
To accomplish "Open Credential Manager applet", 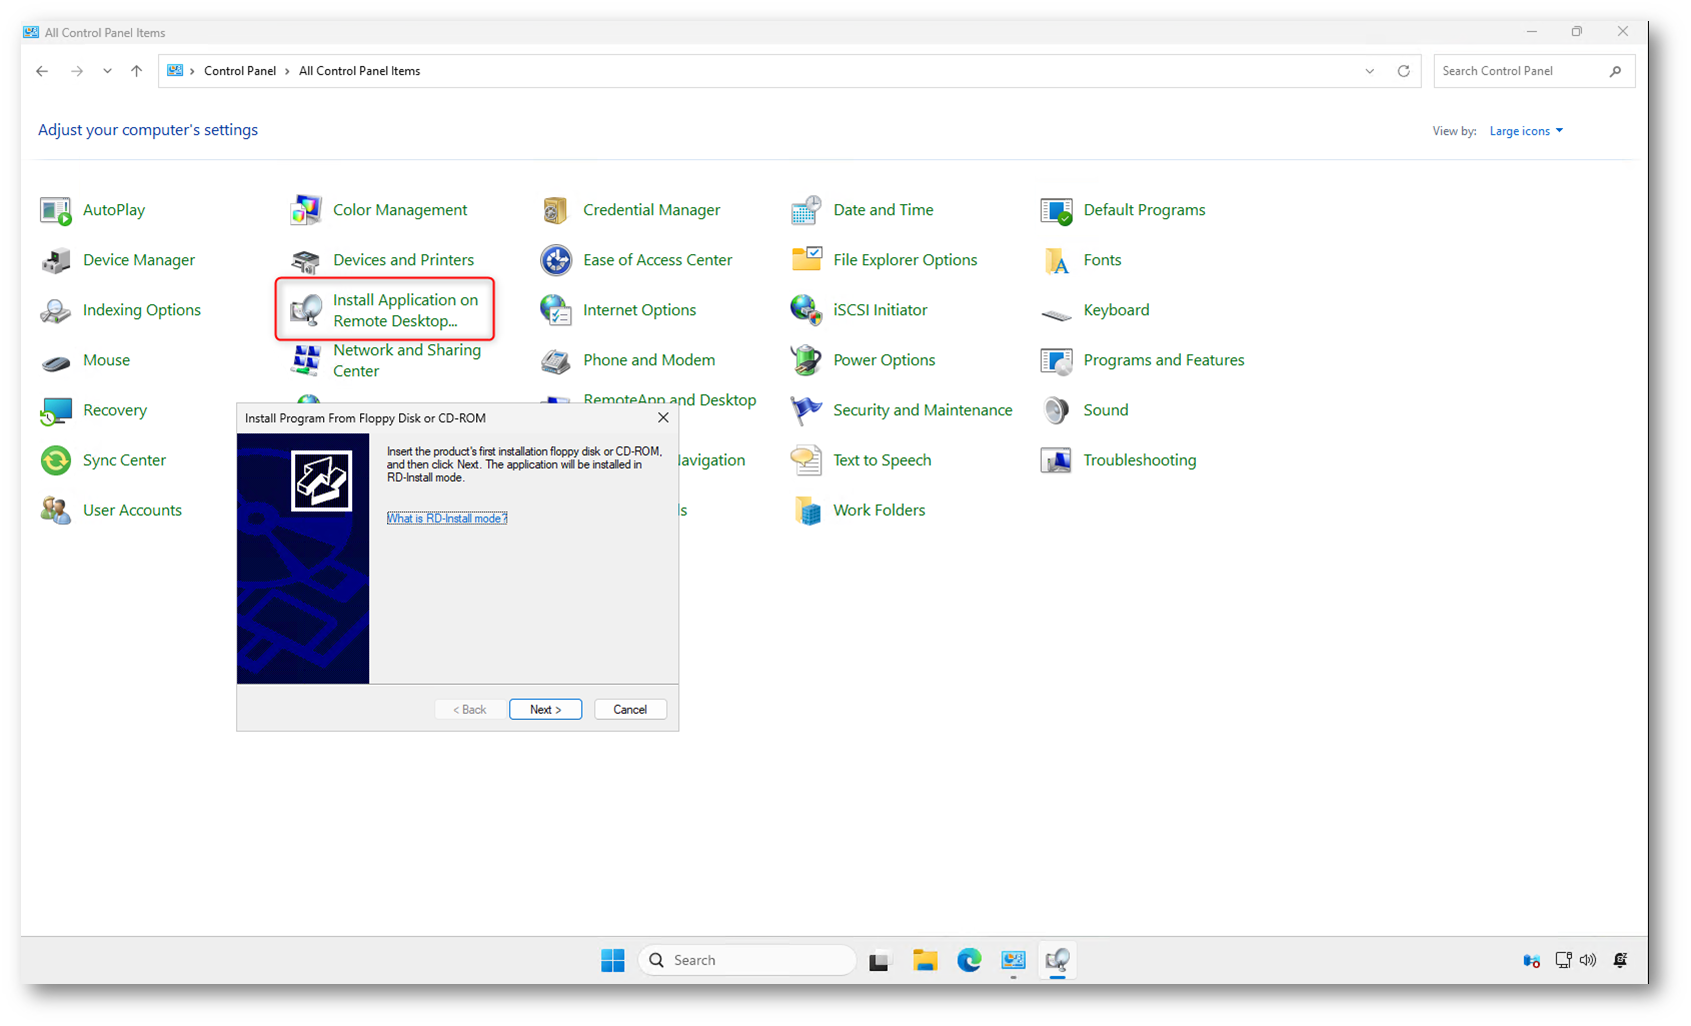I will point(651,210).
